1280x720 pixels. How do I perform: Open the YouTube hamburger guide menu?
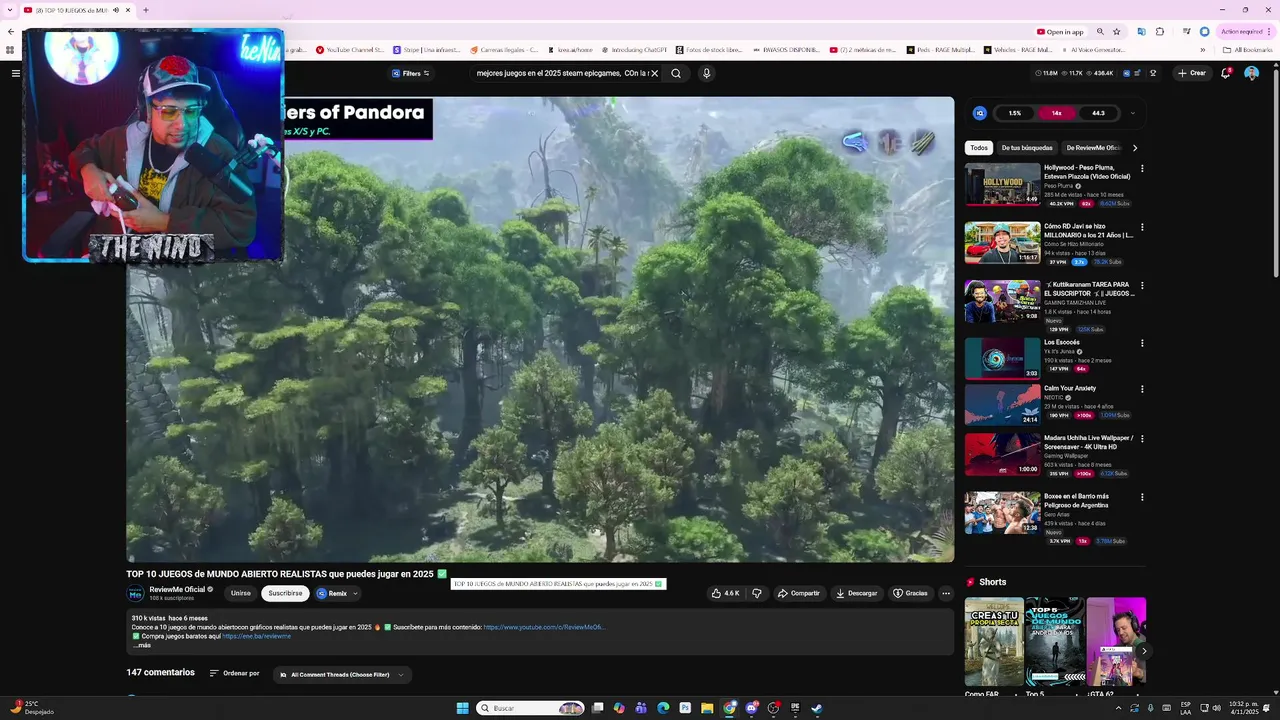(15, 73)
